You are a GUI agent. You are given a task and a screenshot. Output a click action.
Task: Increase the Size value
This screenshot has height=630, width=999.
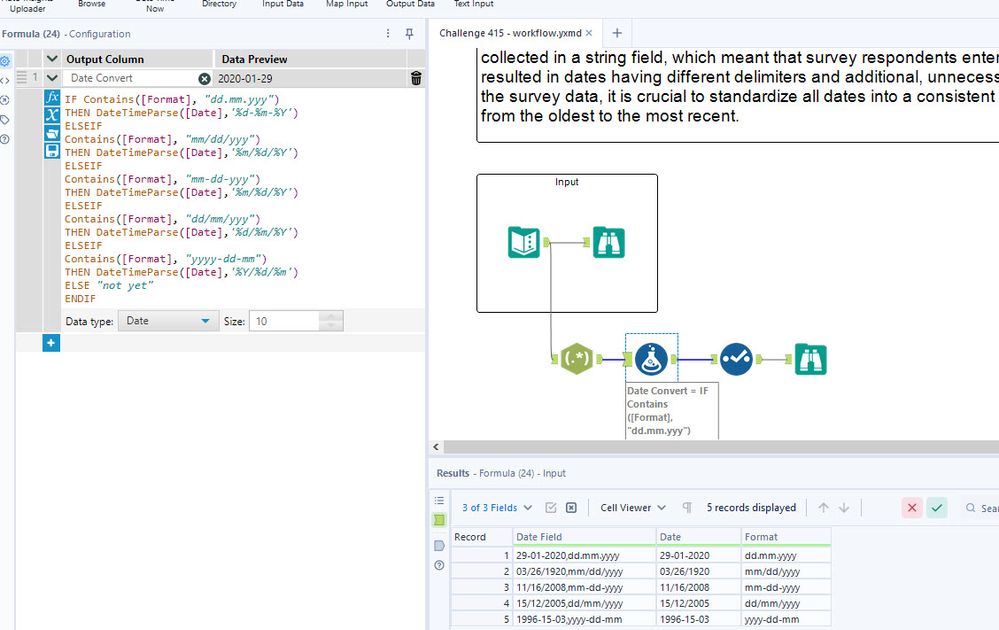click(331, 316)
